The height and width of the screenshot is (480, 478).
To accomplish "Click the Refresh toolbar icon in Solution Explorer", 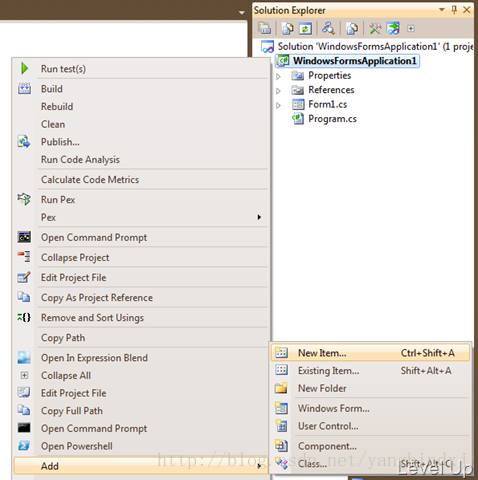I will coord(305,28).
